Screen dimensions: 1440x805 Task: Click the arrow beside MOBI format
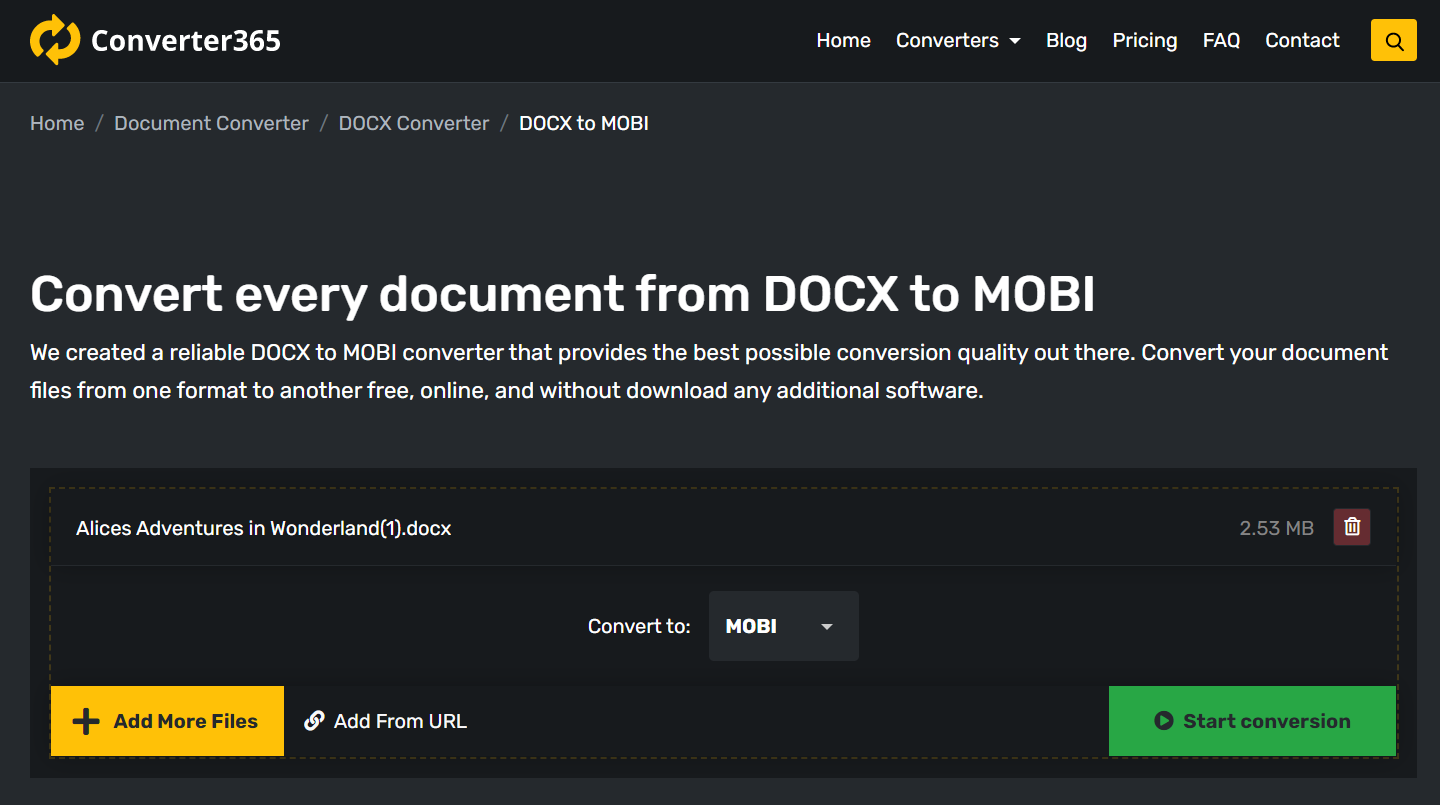click(x=826, y=627)
